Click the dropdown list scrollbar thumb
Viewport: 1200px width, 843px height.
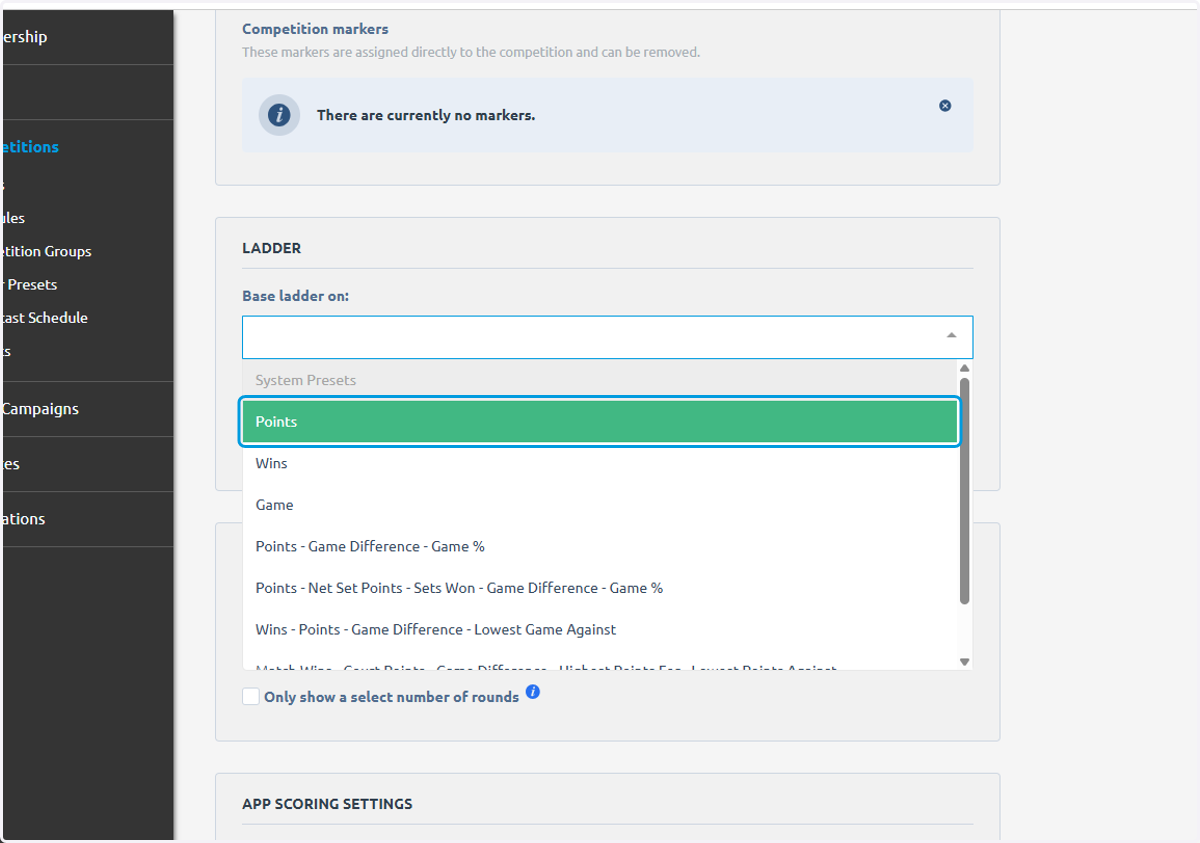point(964,491)
